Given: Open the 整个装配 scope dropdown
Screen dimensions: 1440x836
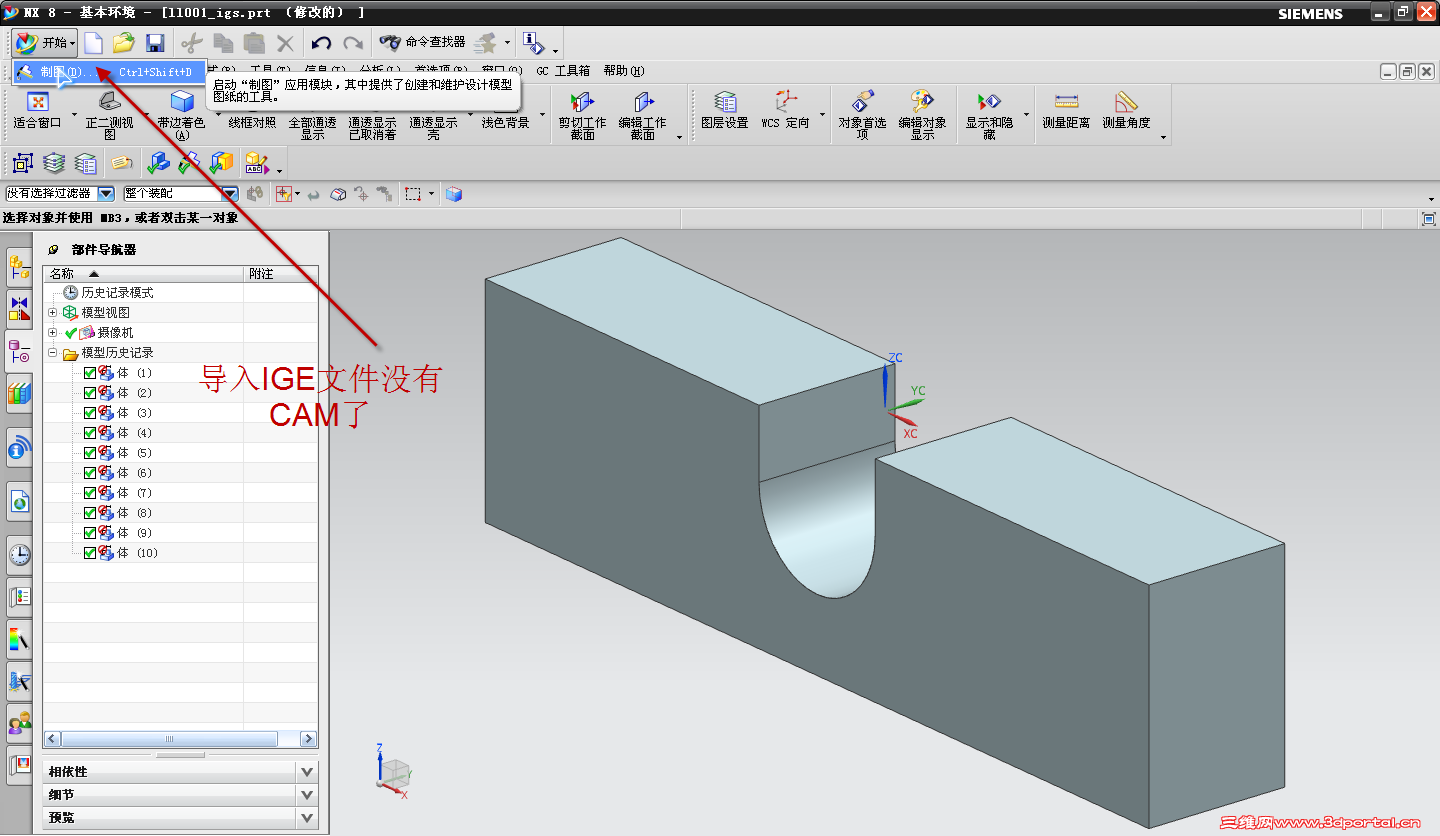Looking at the screenshot, I should pyautogui.click(x=229, y=193).
